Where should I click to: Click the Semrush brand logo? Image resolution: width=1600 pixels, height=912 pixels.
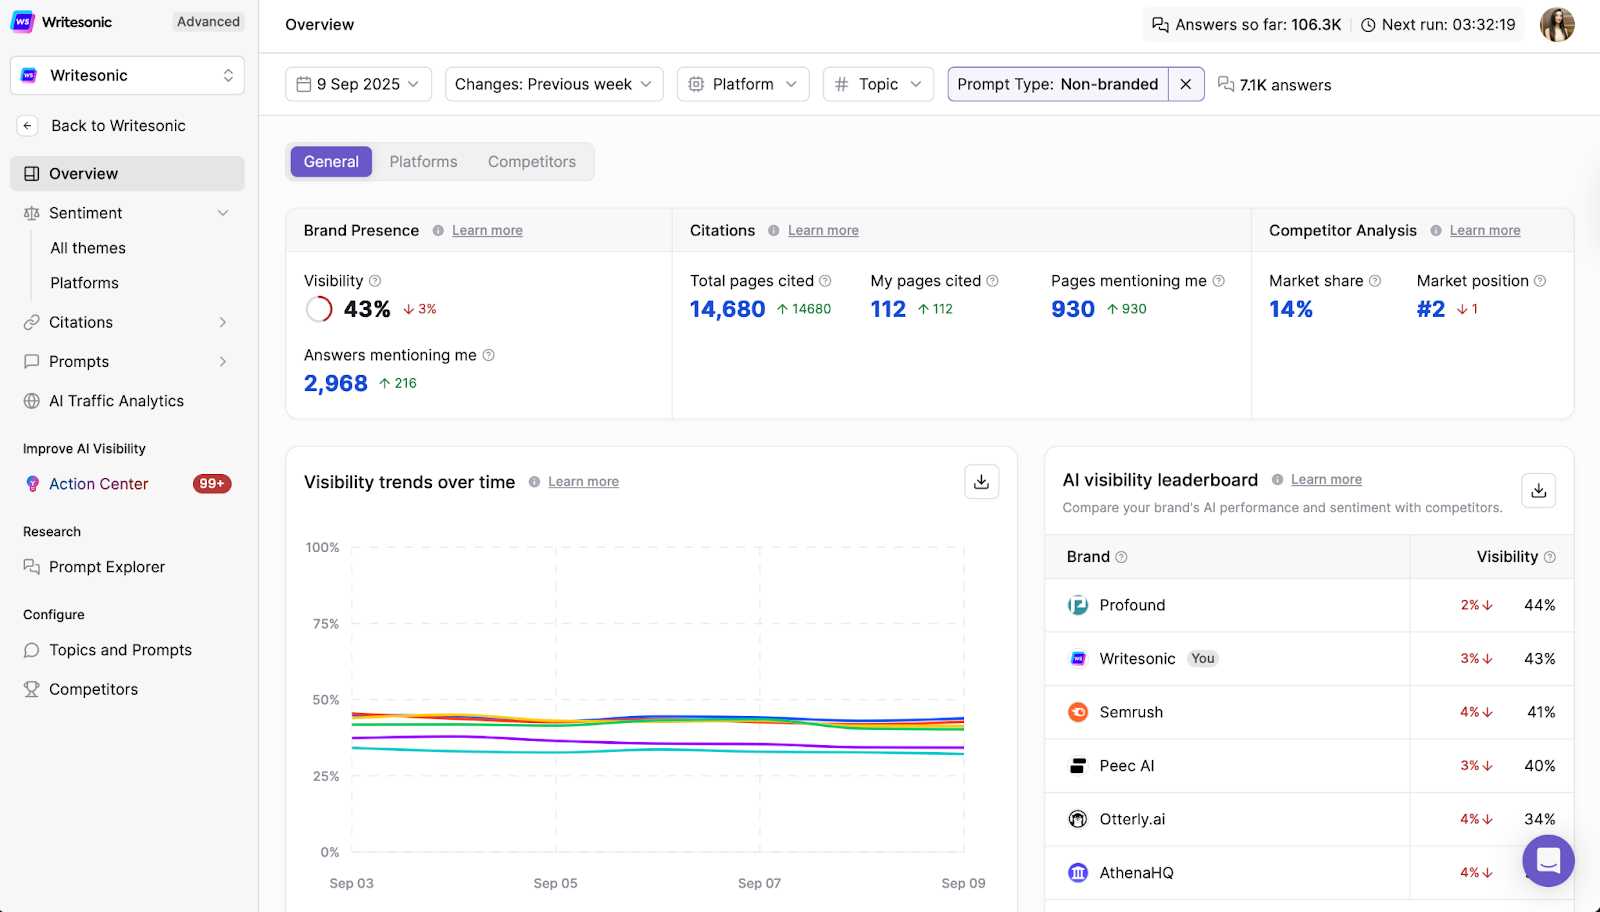(x=1078, y=712)
